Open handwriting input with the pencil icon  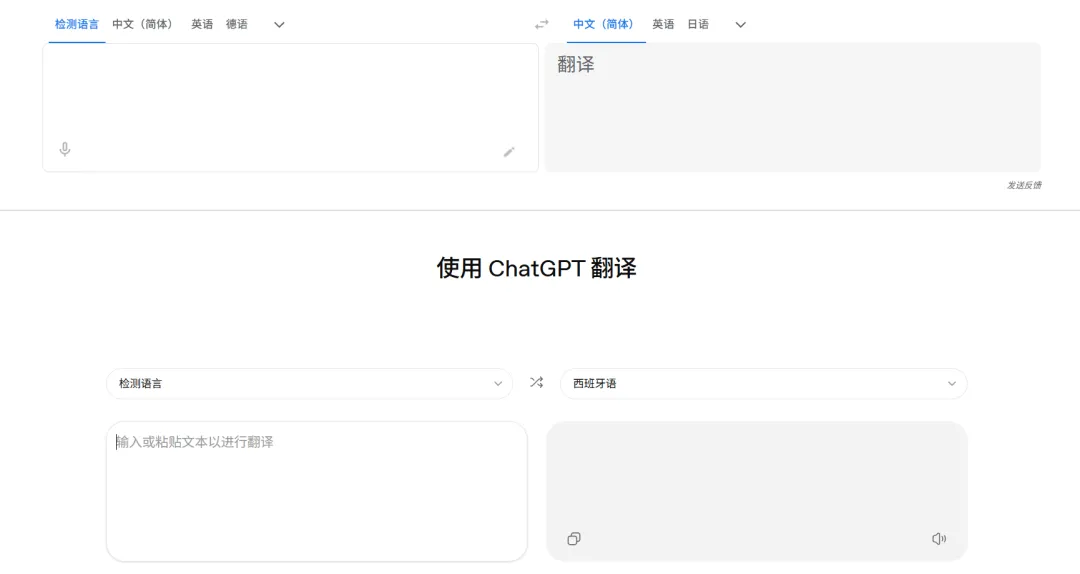point(509,152)
